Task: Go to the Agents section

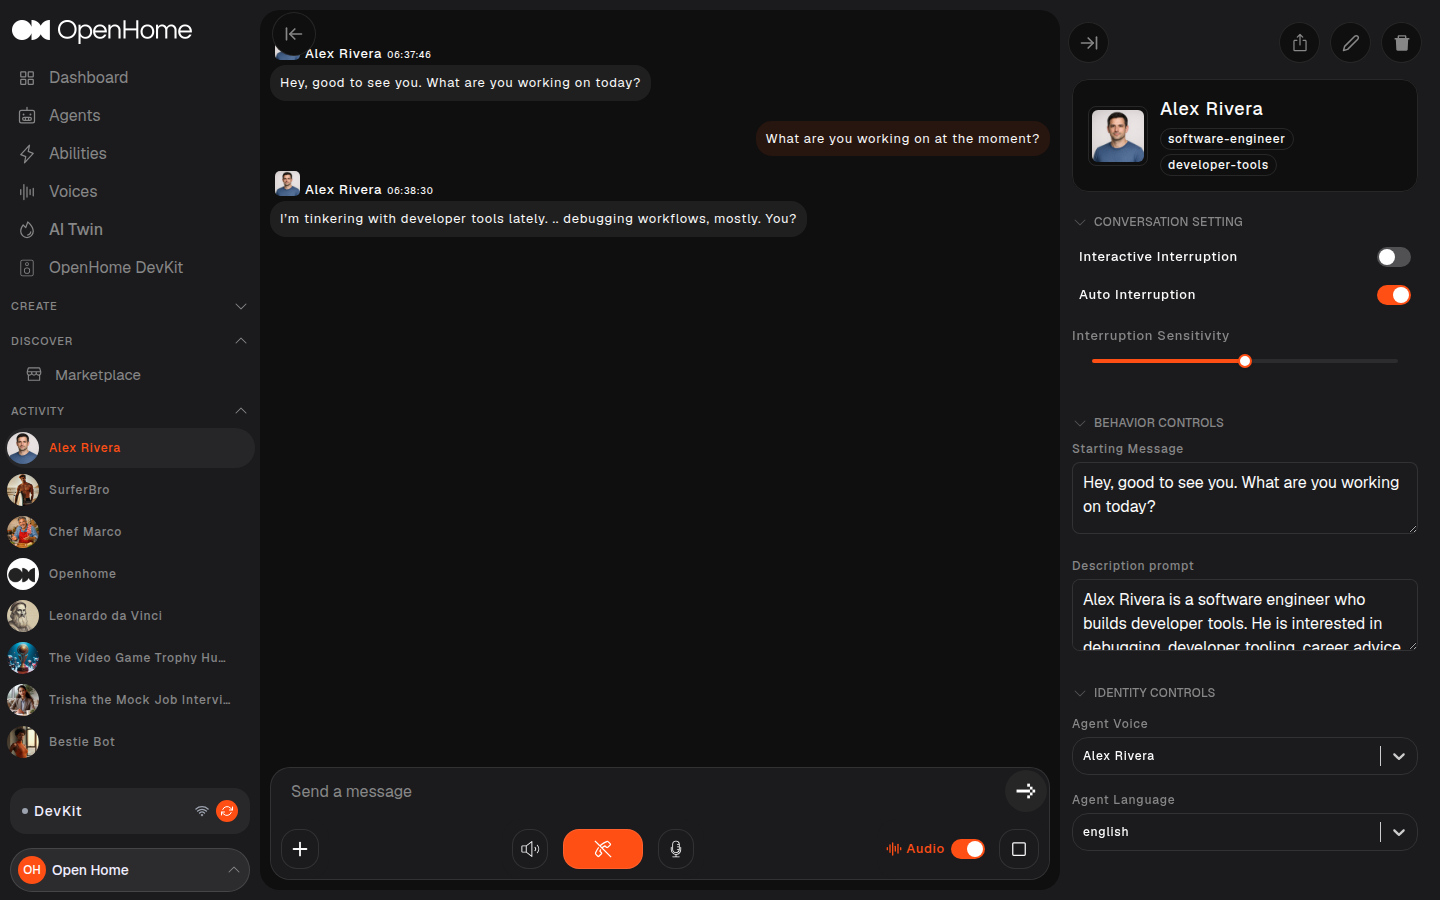Action: point(75,115)
